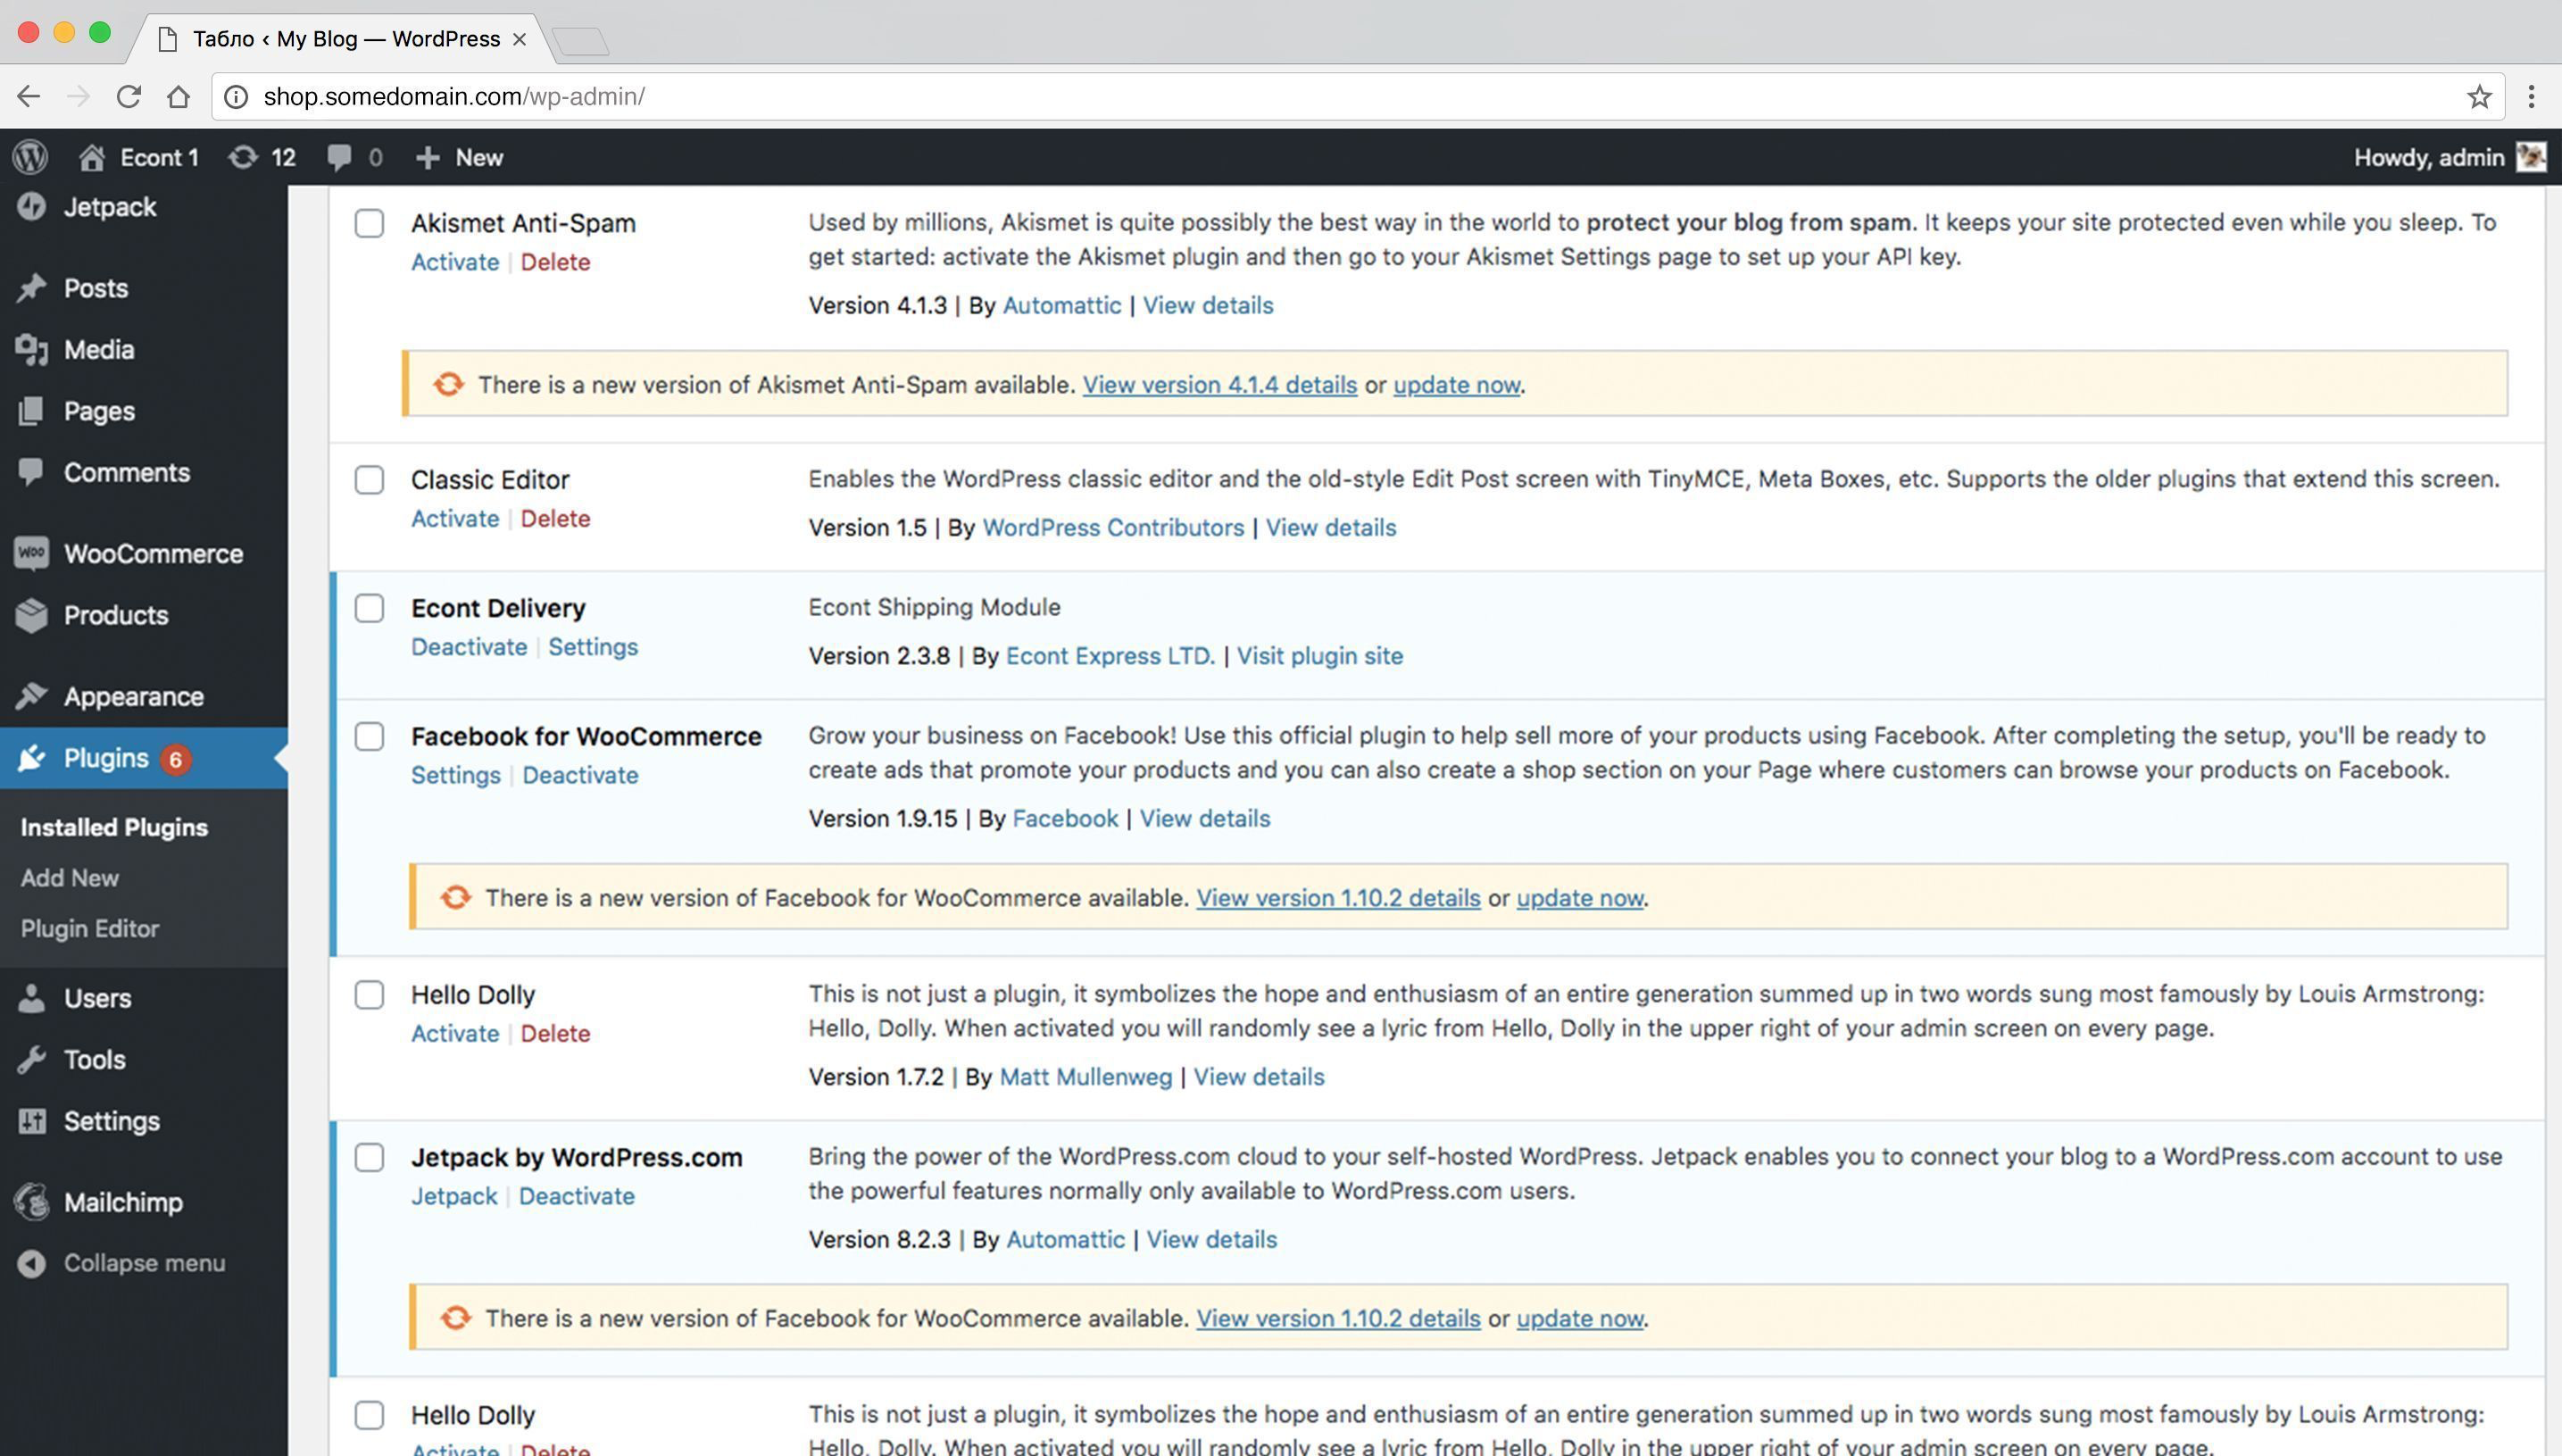Delete the Classic Editor plugin

(555, 519)
